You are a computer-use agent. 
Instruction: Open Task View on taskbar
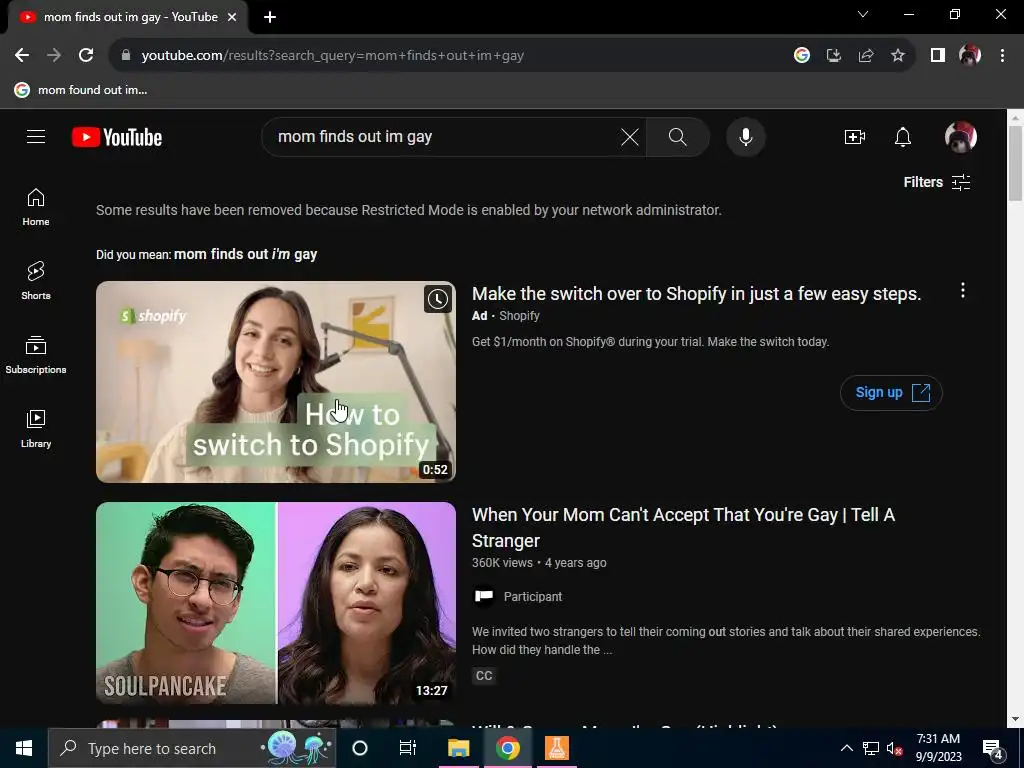(408, 748)
